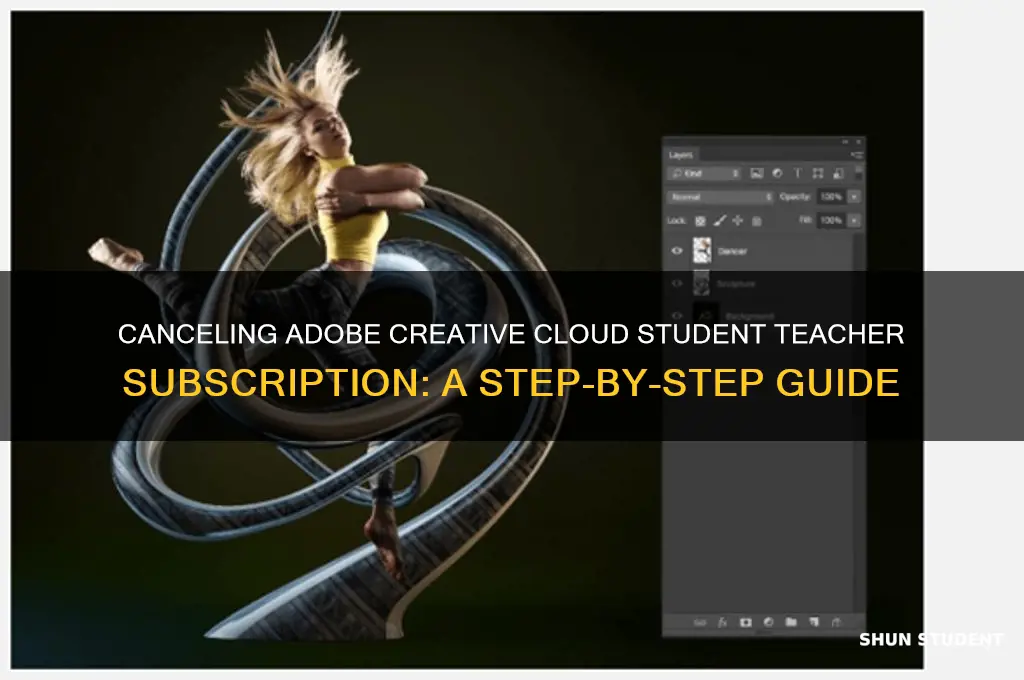The image size is (1024, 680).
Task: Toggle layer filtering switch on or off
Action: [x=858, y=173]
